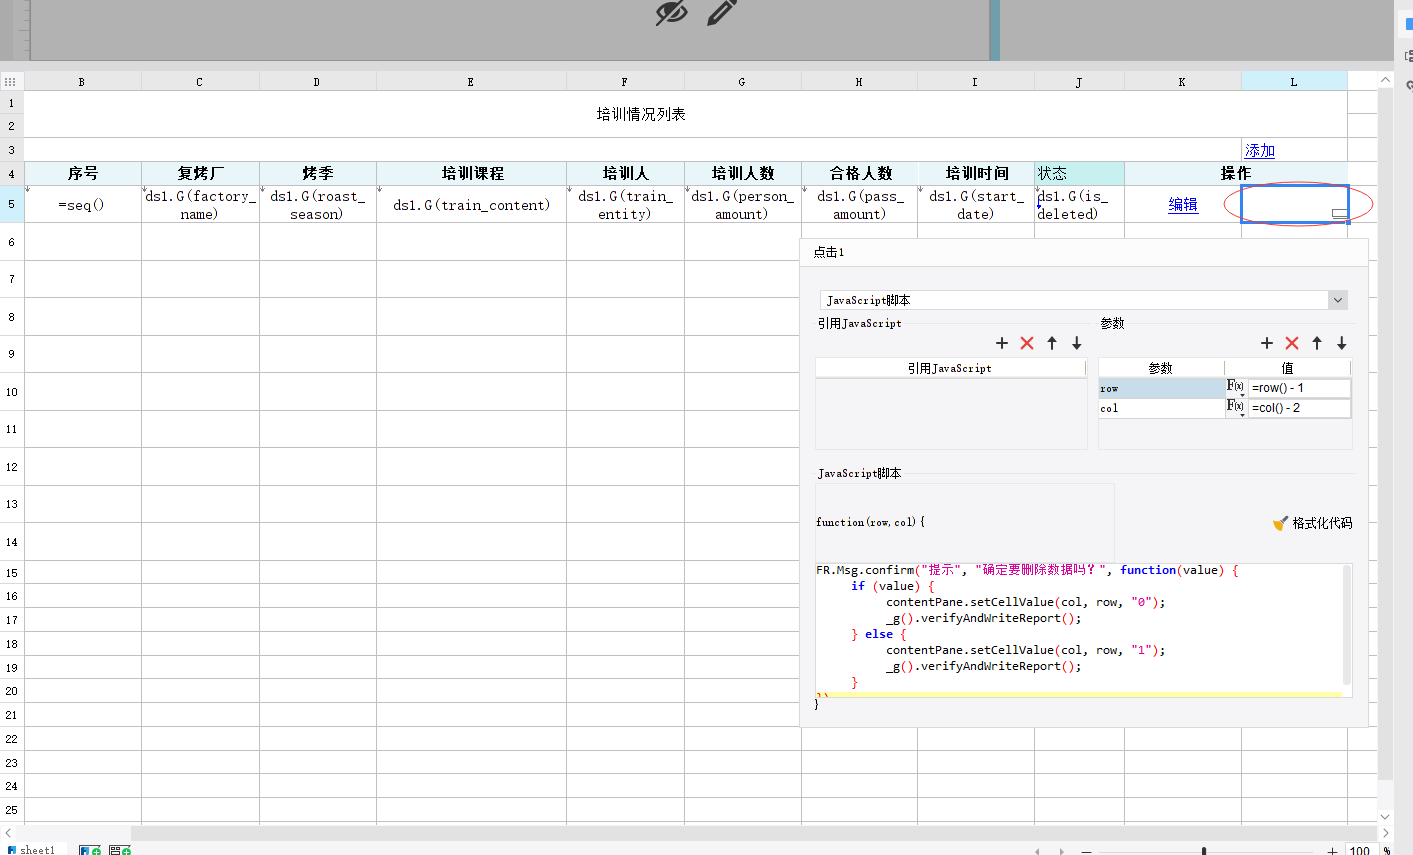Add a new parameter with the plus icon
This screenshot has width=1413, height=855.
(1267, 343)
